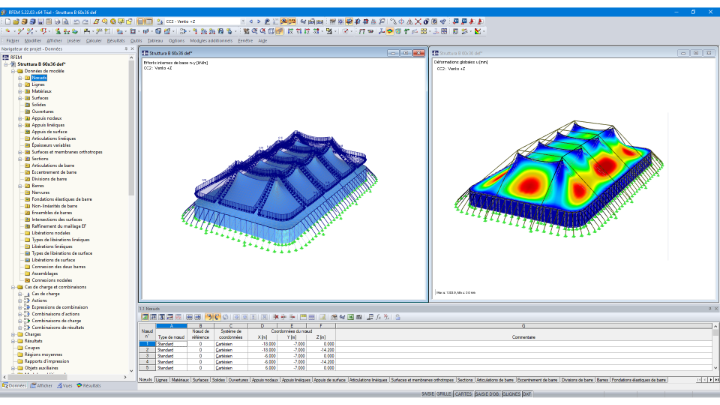The image size is (720, 405).
Task: Click tab strip scroll-right arrow
Action: coord(711,380)
